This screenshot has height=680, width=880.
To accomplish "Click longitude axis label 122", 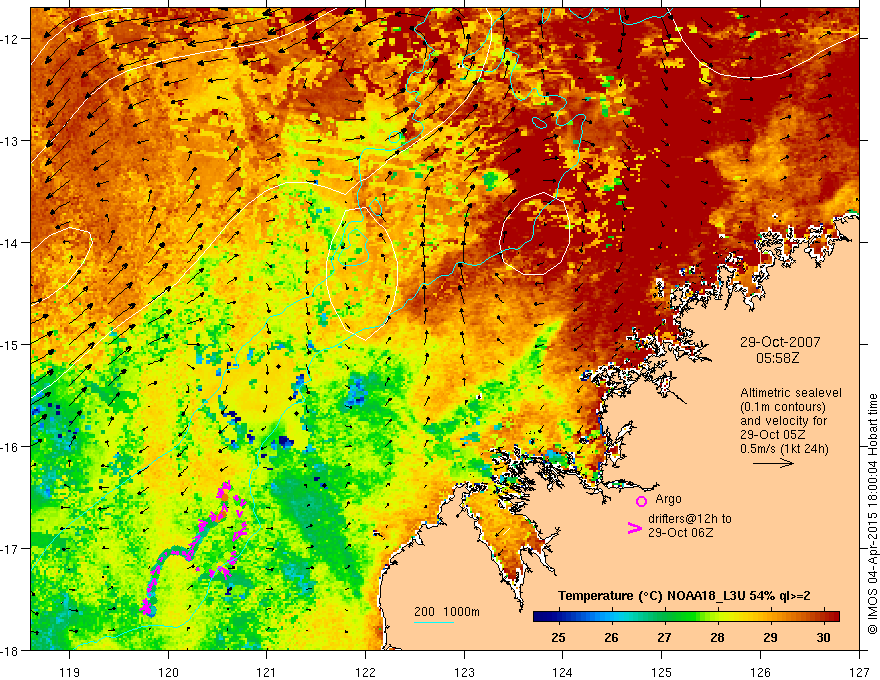I will coord(365,672).
